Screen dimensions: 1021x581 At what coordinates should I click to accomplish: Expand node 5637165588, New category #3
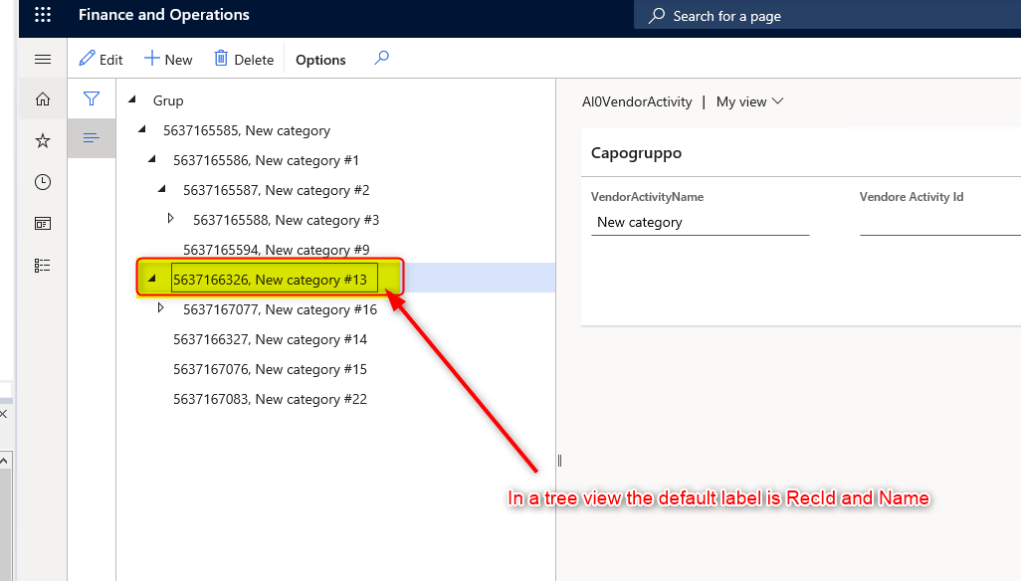(171, 219)
